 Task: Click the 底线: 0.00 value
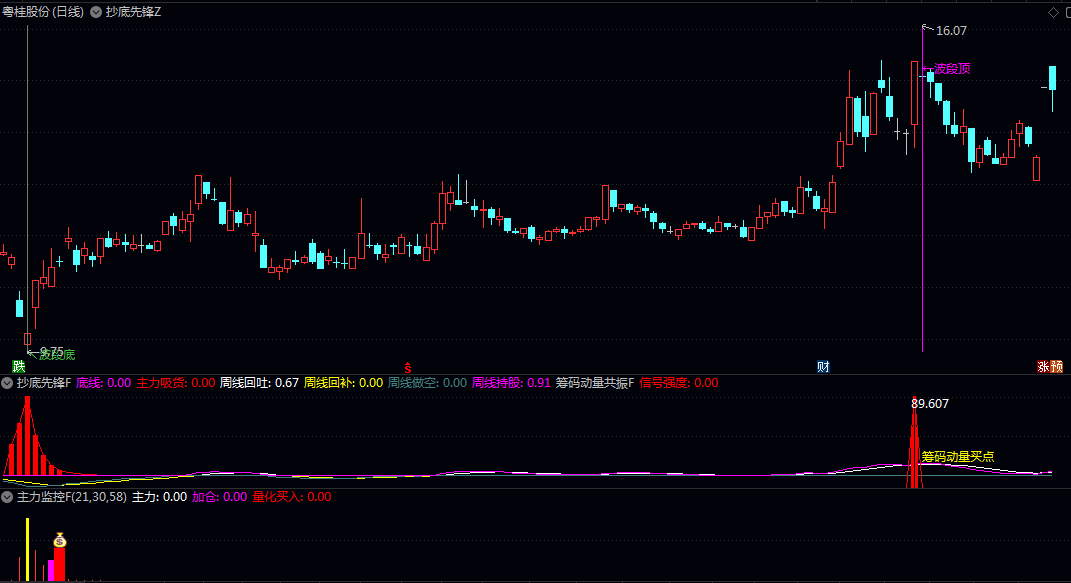point(103,383)
